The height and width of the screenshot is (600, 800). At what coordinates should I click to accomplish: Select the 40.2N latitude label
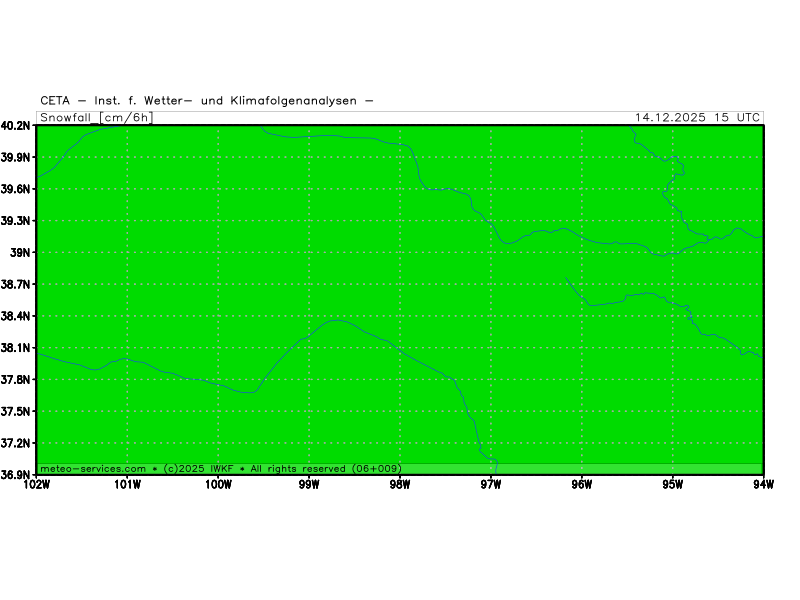pos(16,126)
